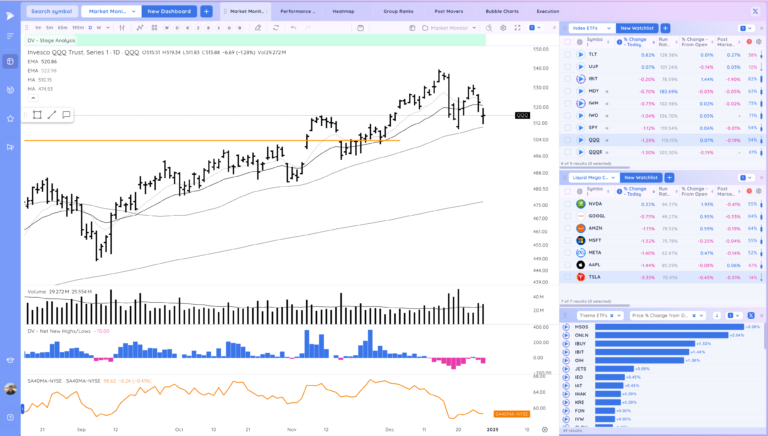Click New Watchlist button beside Index ETFs

[636, 28]
